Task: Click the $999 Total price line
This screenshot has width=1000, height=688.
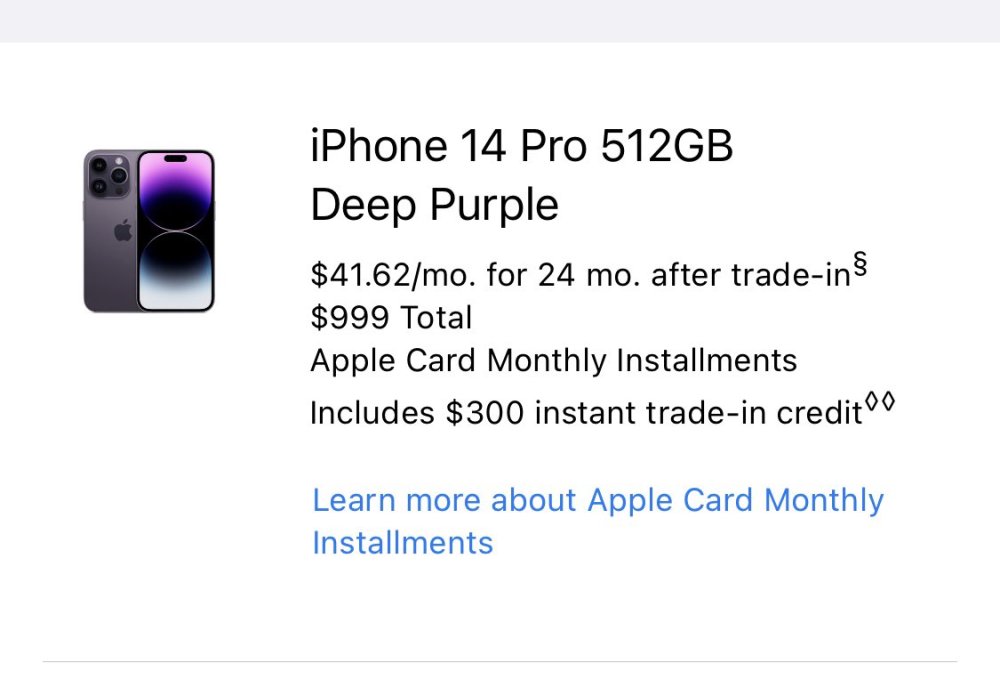Action: [390, 317]
